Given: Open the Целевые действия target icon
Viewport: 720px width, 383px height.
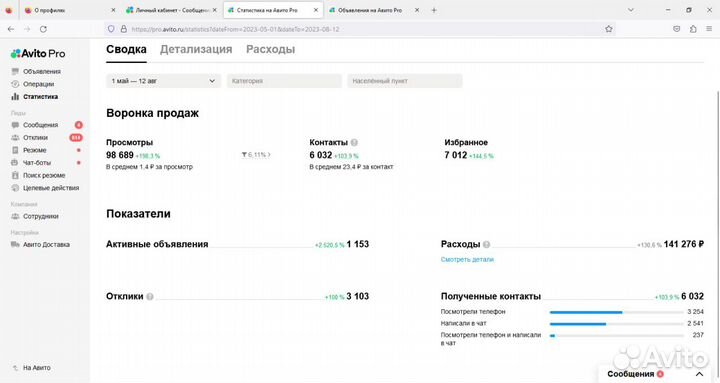Looking at the screenshot, I should pos(15,188).
